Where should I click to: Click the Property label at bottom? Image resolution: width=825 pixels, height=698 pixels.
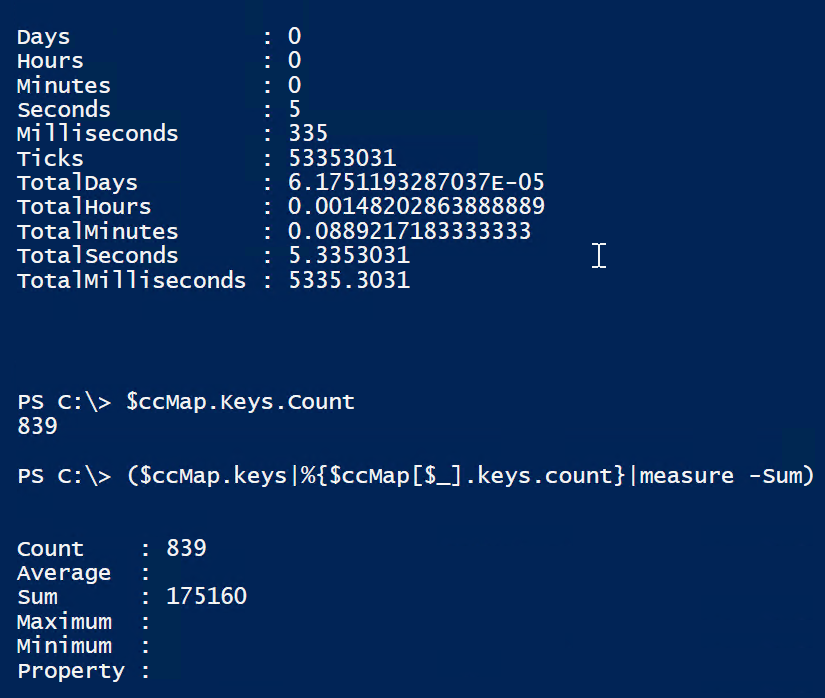pyautogui.click(x=70, y=671)
